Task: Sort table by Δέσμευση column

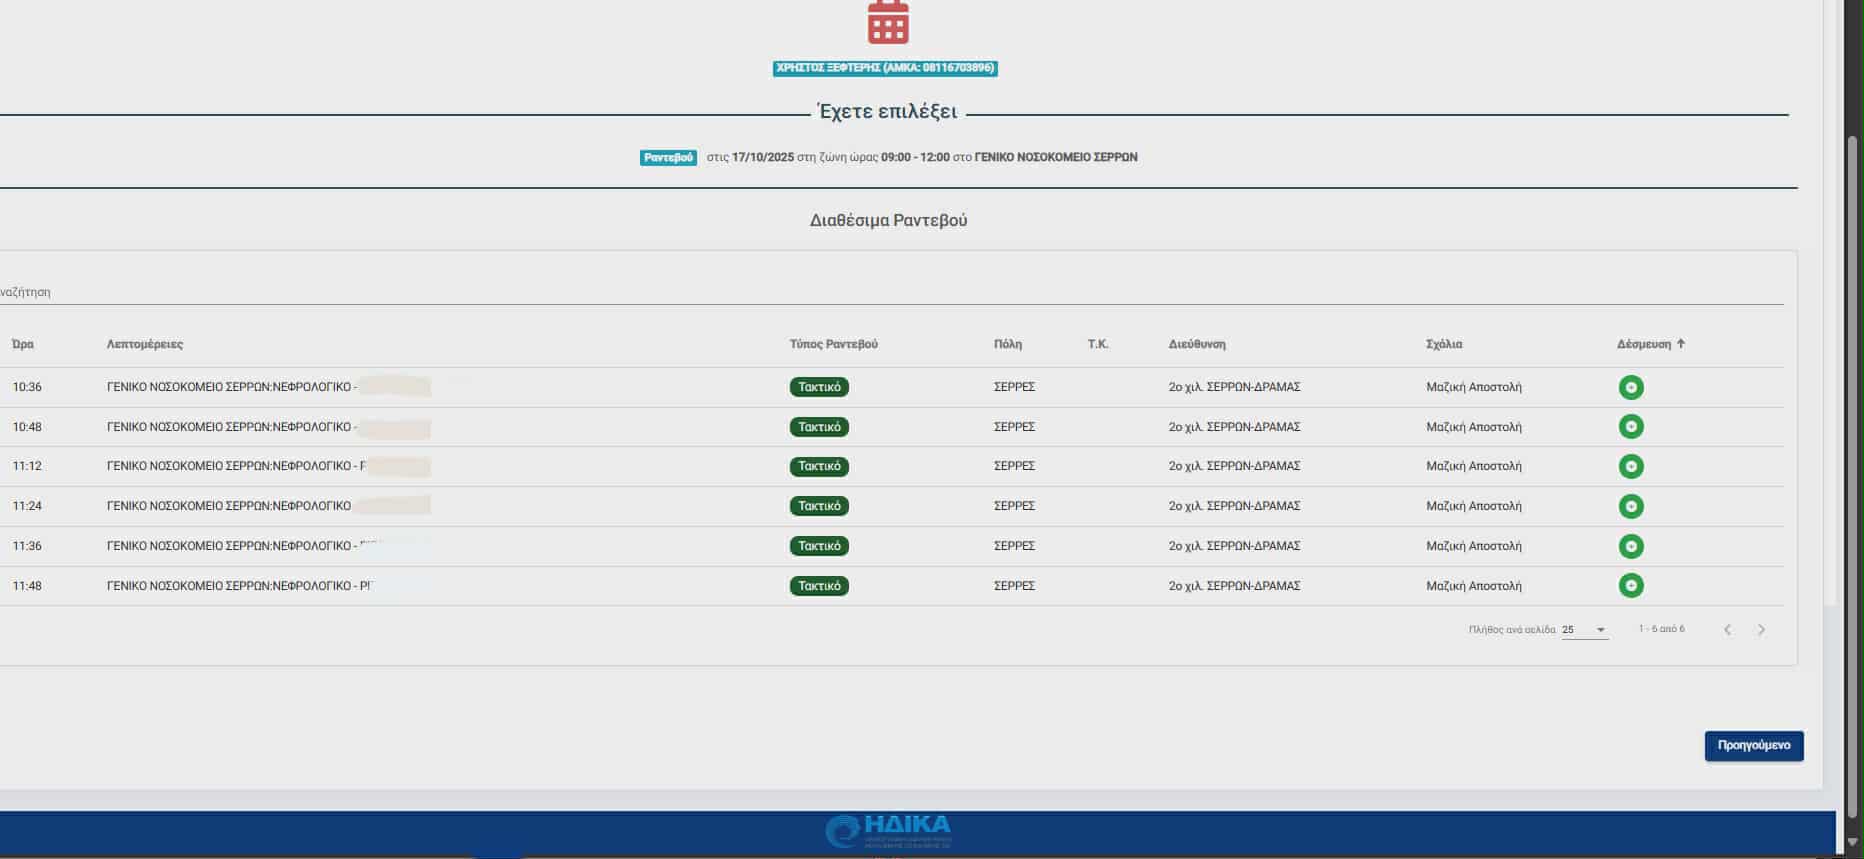Action: pyautogui.click(x=1644, y=344)
